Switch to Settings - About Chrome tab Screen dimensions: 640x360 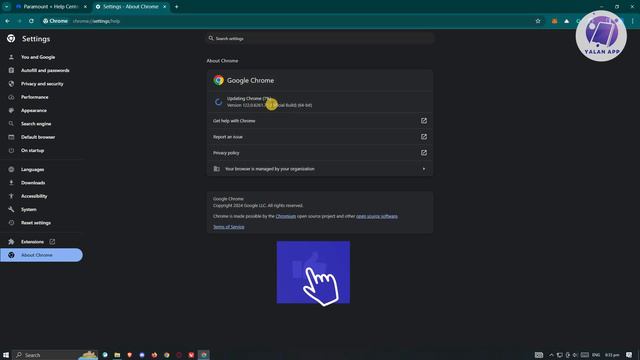[130, 7]
